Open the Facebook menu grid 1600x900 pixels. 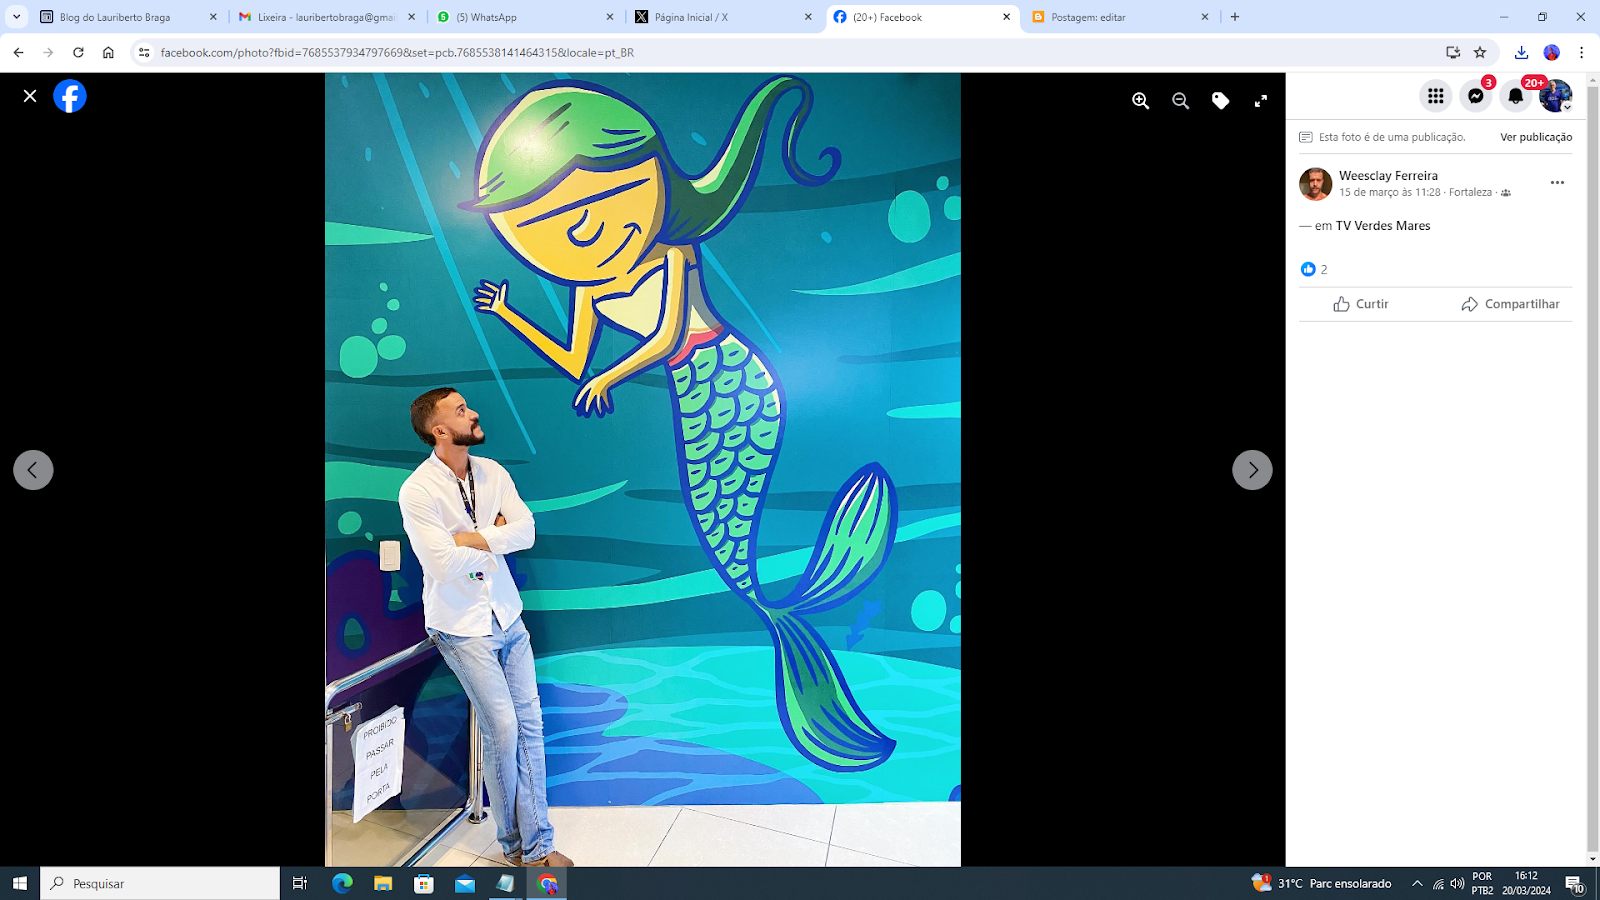pos(1435,96)
